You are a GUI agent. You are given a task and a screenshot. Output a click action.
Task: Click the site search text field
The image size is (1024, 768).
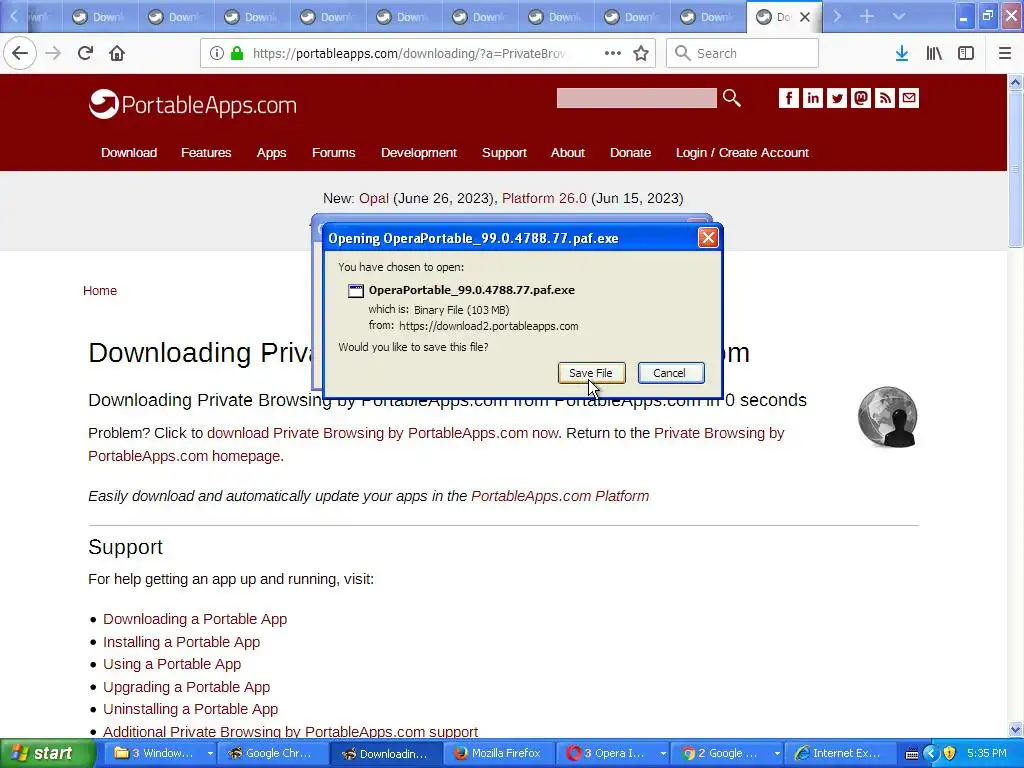point(636,98)
